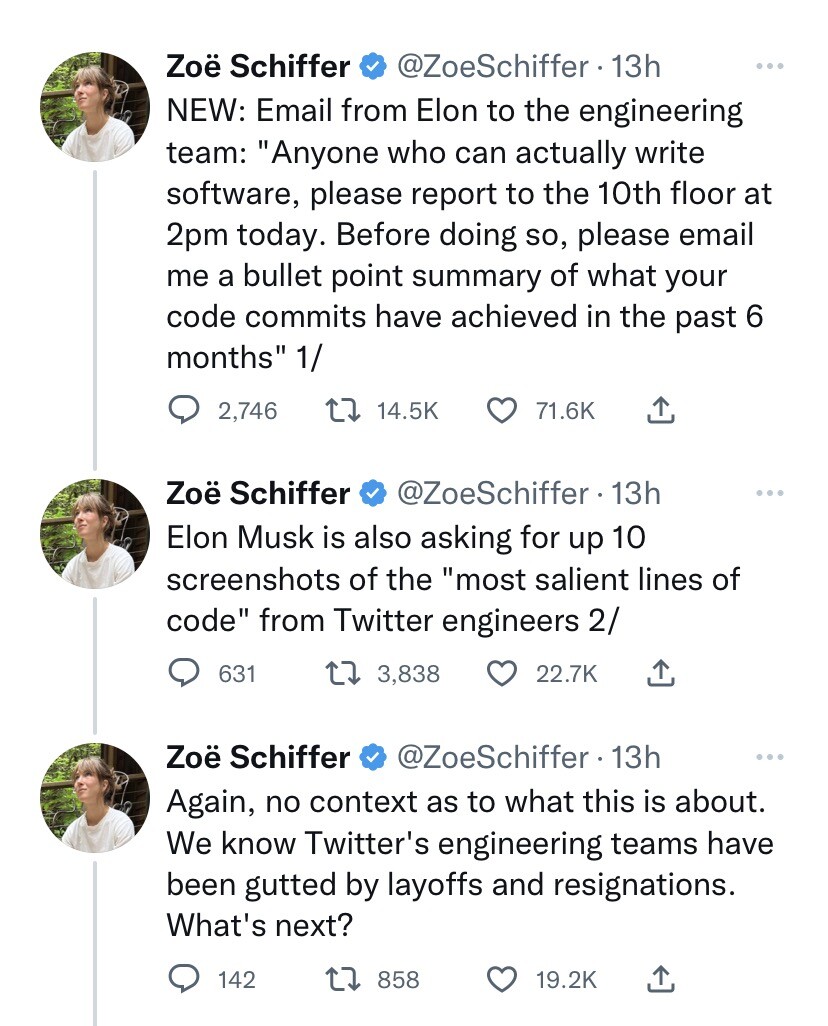Share the second tweet about code screenshots

coord(661,674)
